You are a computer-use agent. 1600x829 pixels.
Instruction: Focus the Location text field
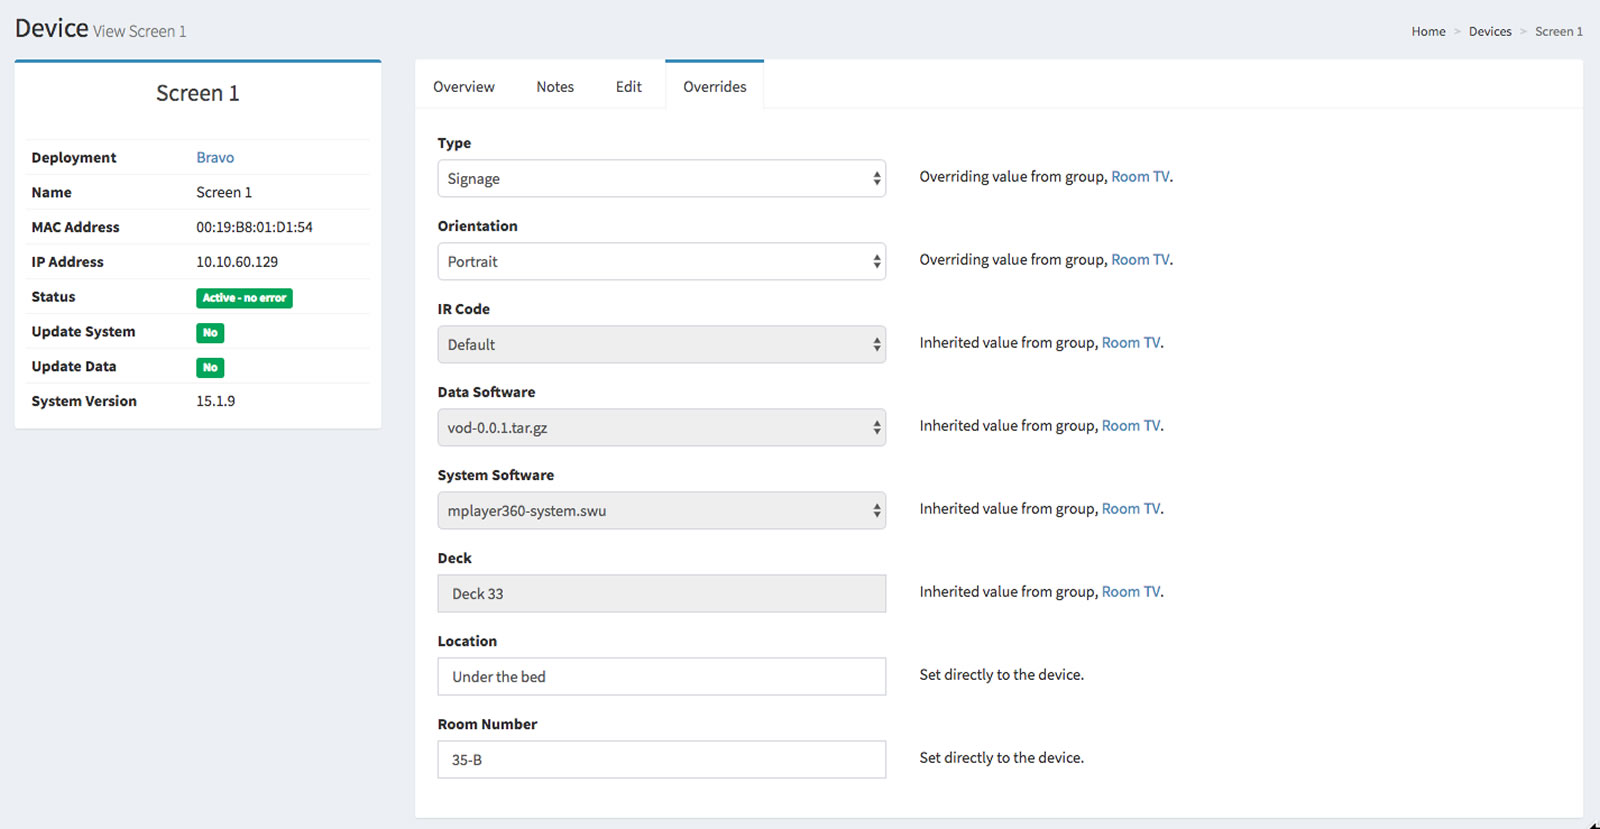coord(661,677)
